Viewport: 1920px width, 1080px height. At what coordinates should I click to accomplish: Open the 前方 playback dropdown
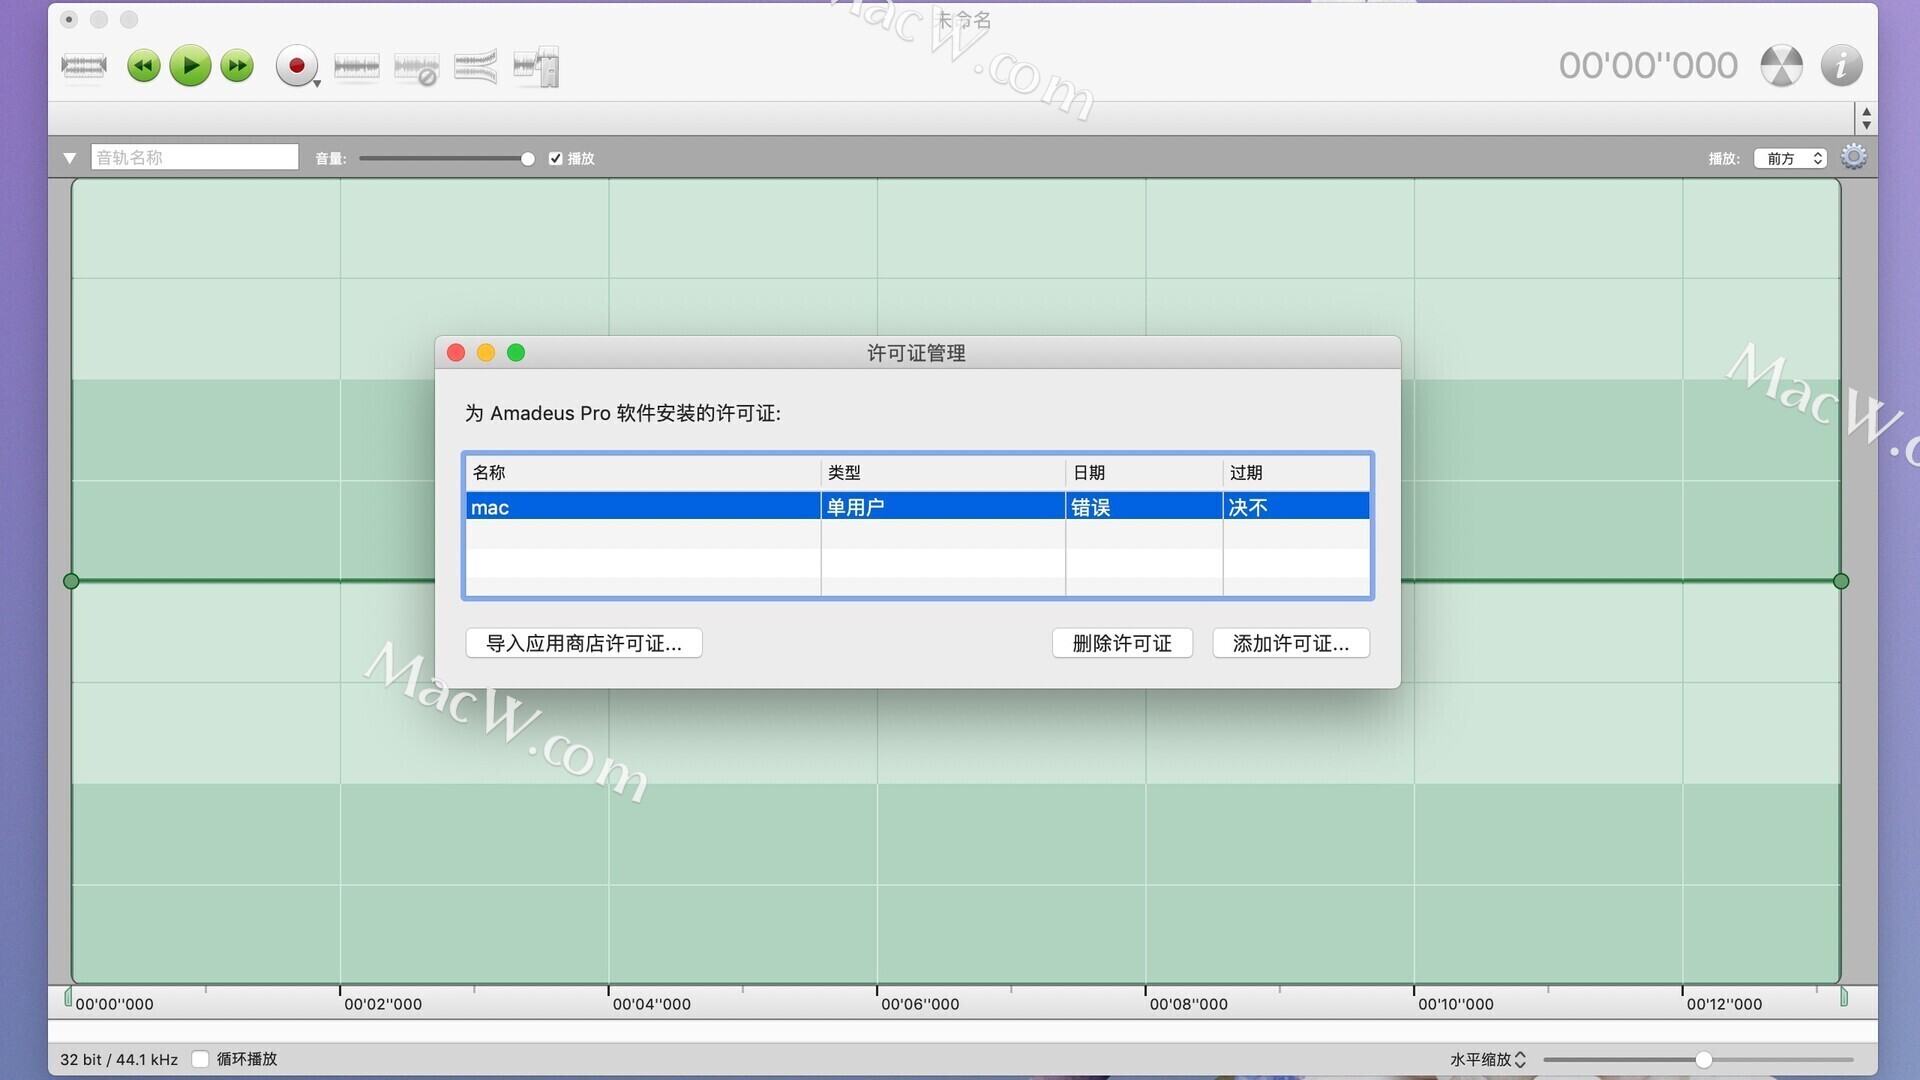[x=1790, y=158]
